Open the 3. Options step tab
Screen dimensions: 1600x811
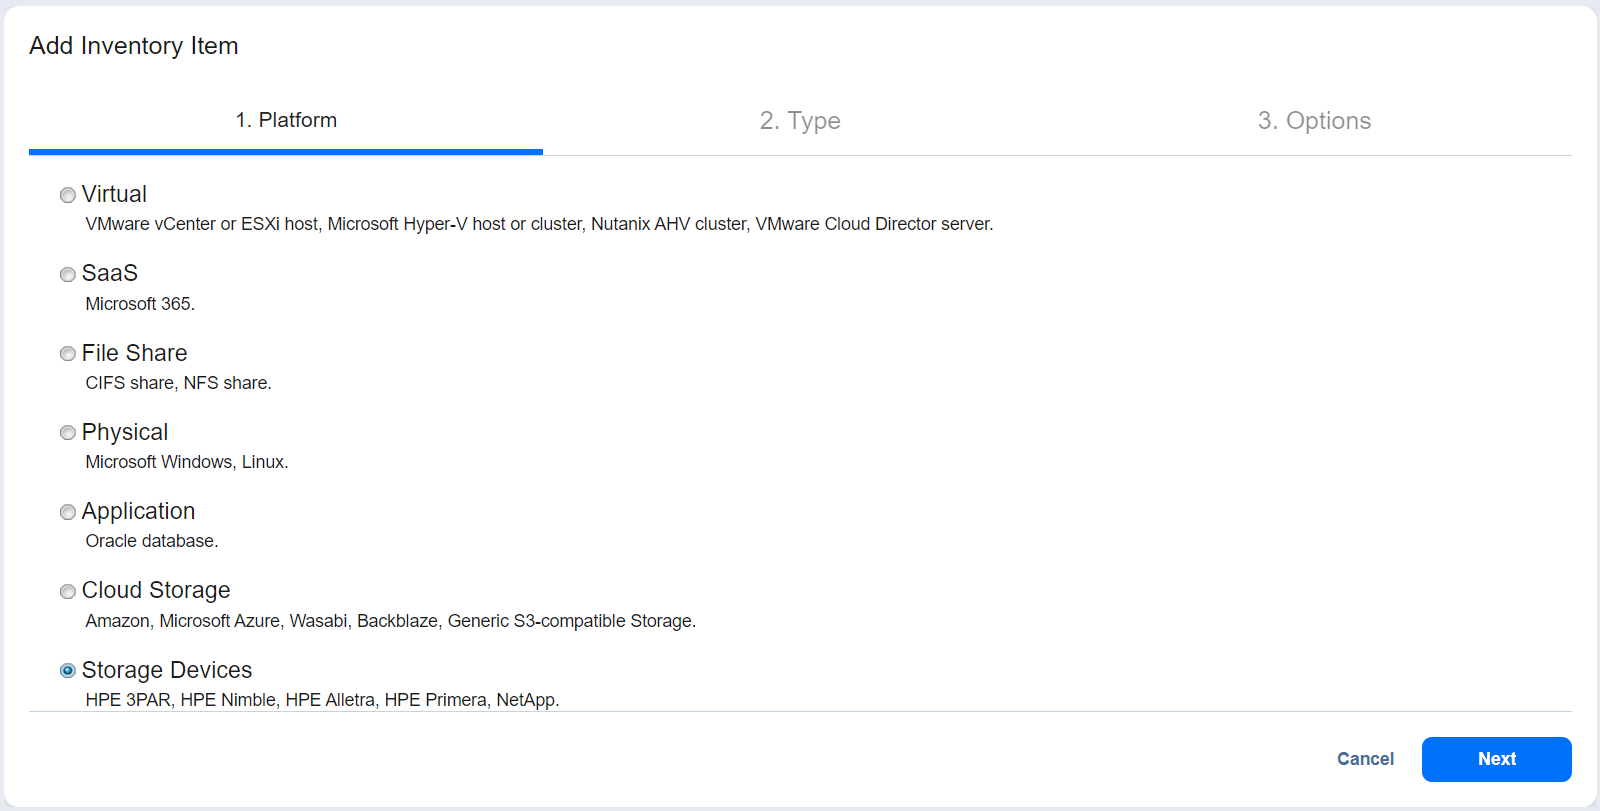[1314, 121]
